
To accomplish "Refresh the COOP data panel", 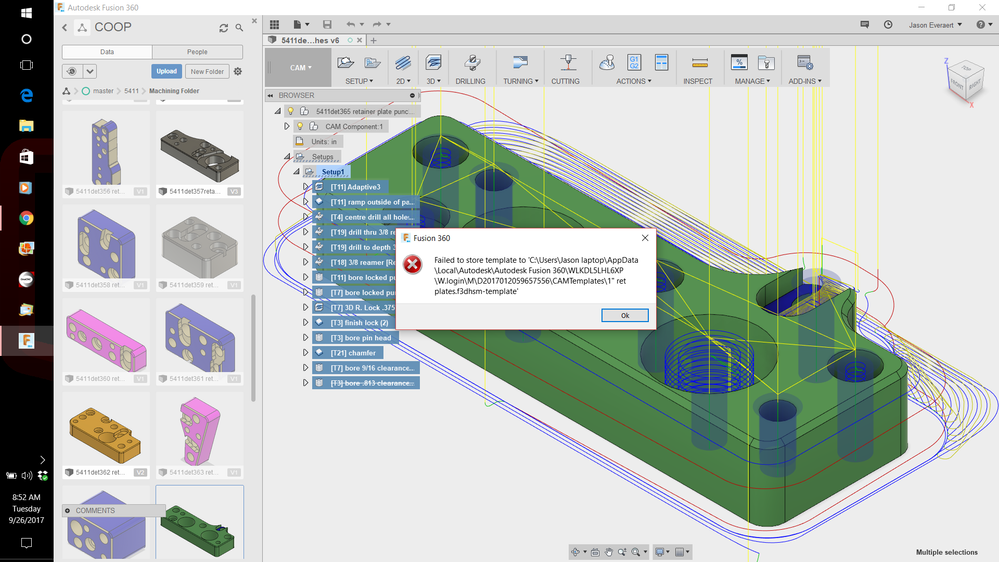I will click(x=224, y=28).
